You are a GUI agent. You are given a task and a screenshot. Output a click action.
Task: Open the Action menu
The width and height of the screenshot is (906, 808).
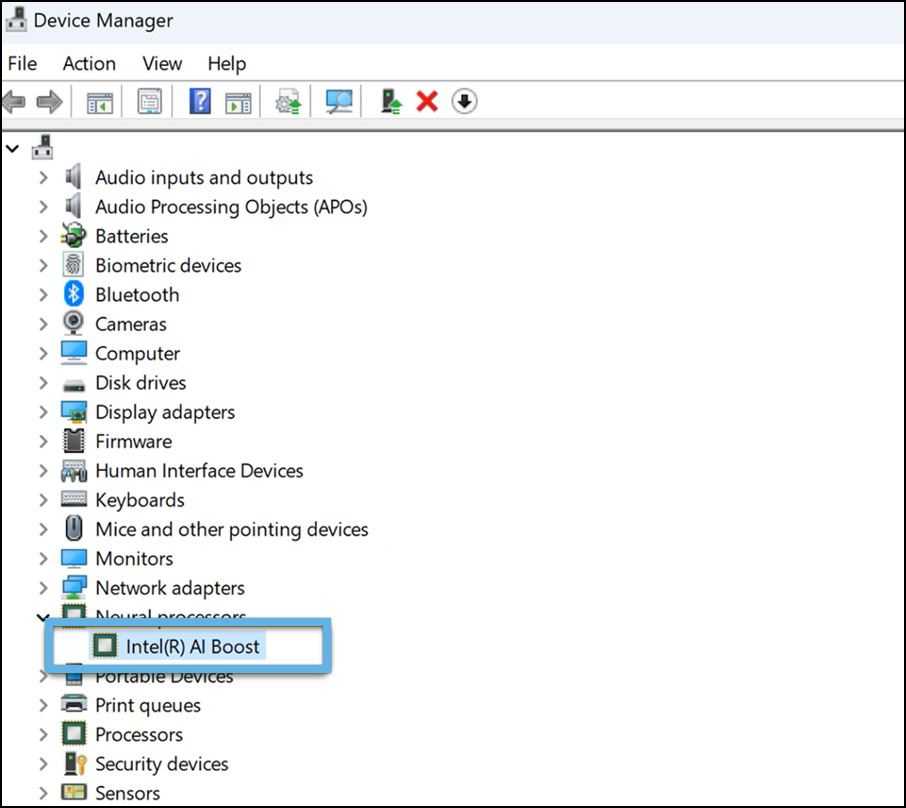click(x=88, y=63)
